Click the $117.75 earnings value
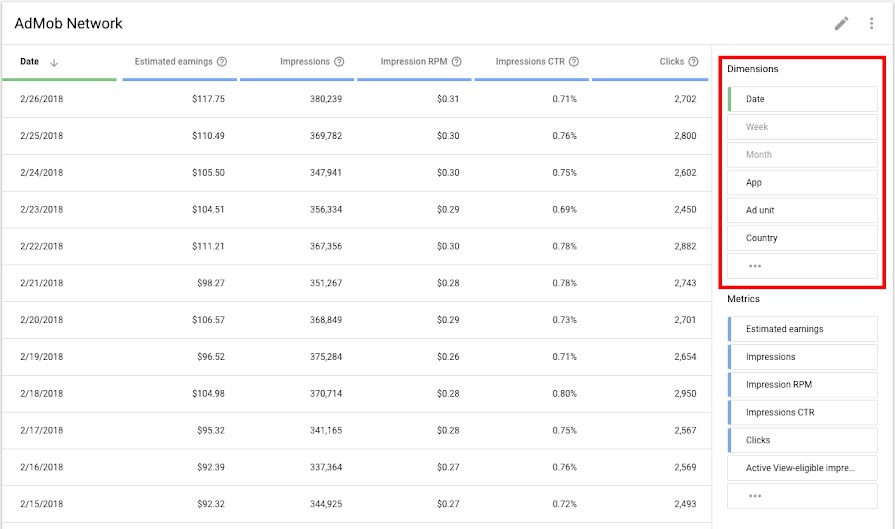This screenshot has width=895, height=529. (208, 99)
